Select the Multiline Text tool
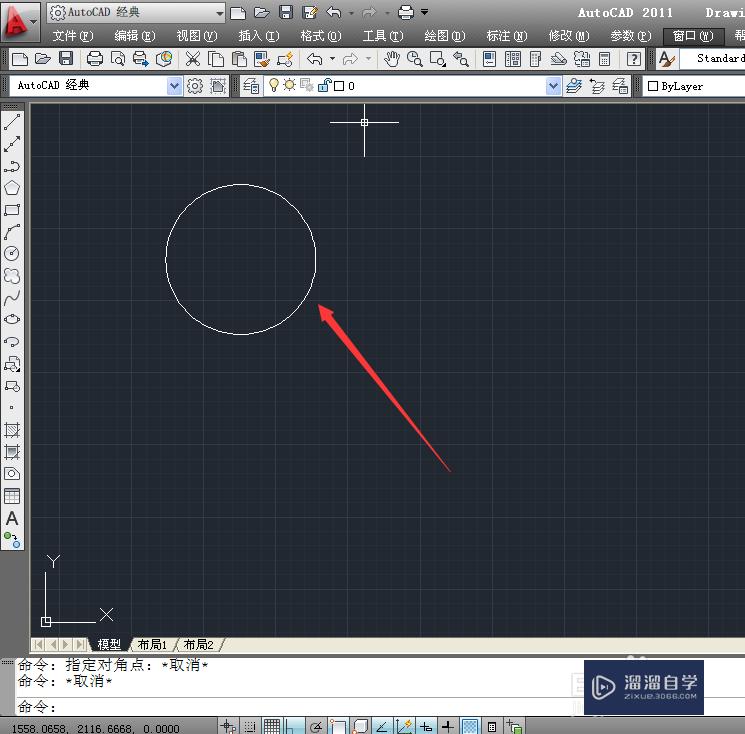Viewport: 745px width, 734px height. point(12,518)
